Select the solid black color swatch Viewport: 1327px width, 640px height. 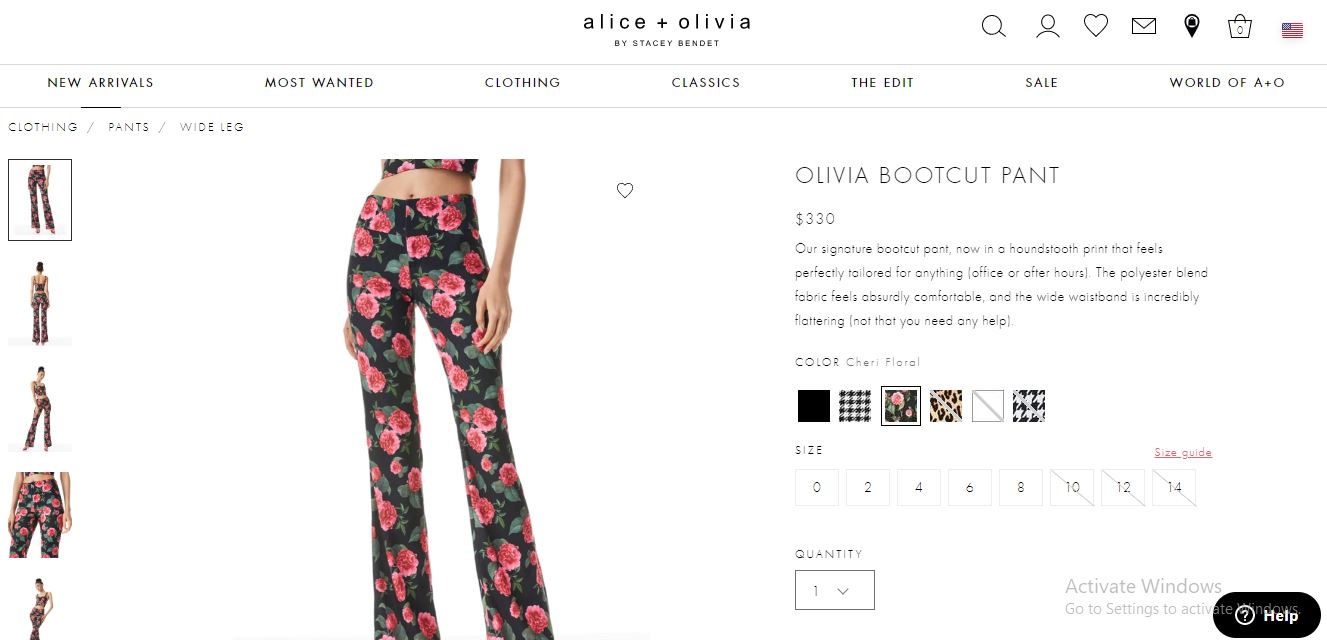814,406
